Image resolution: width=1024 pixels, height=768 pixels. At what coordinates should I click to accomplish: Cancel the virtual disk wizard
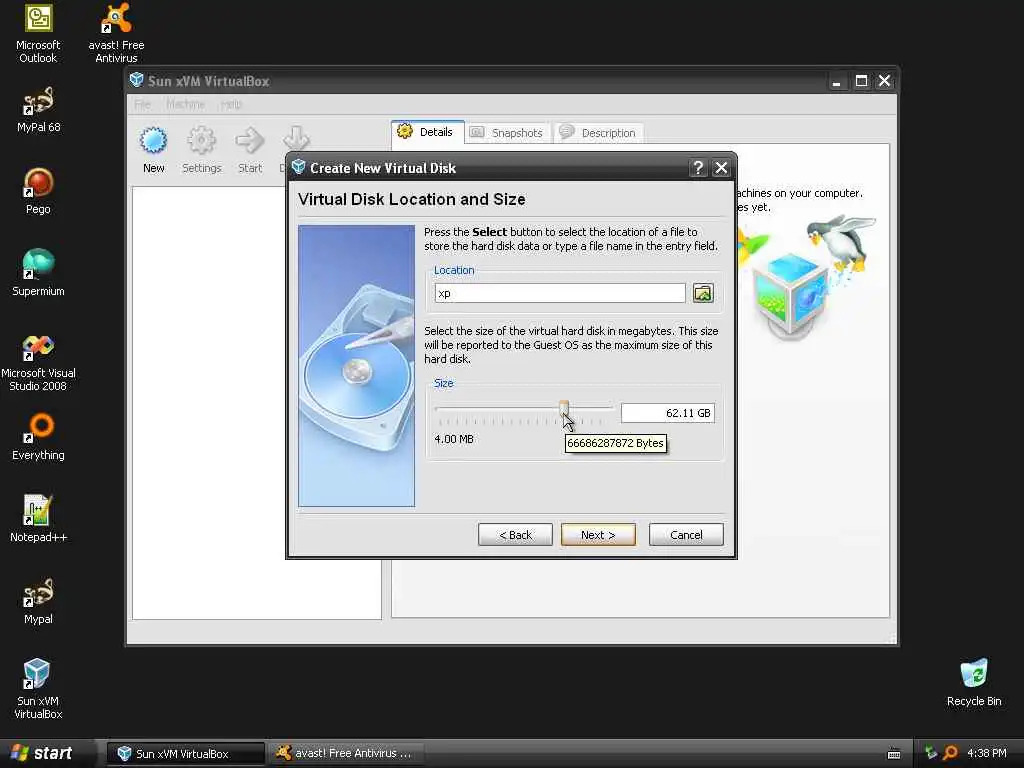[x=686, y=535]
